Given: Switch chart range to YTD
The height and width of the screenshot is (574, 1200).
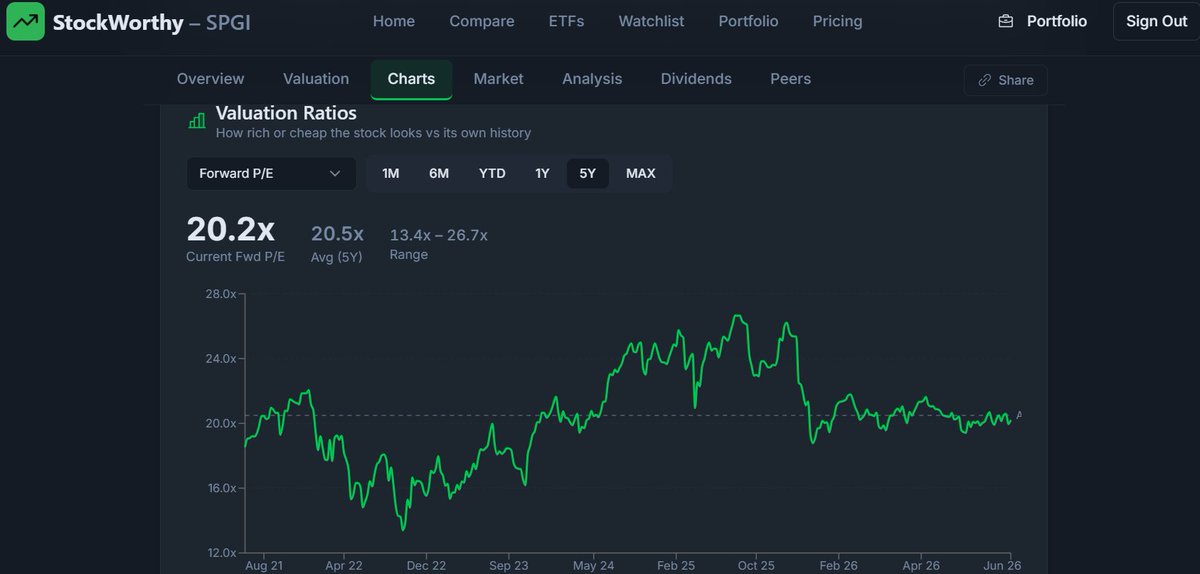Looking at the screenshot, I should point(492,174).
